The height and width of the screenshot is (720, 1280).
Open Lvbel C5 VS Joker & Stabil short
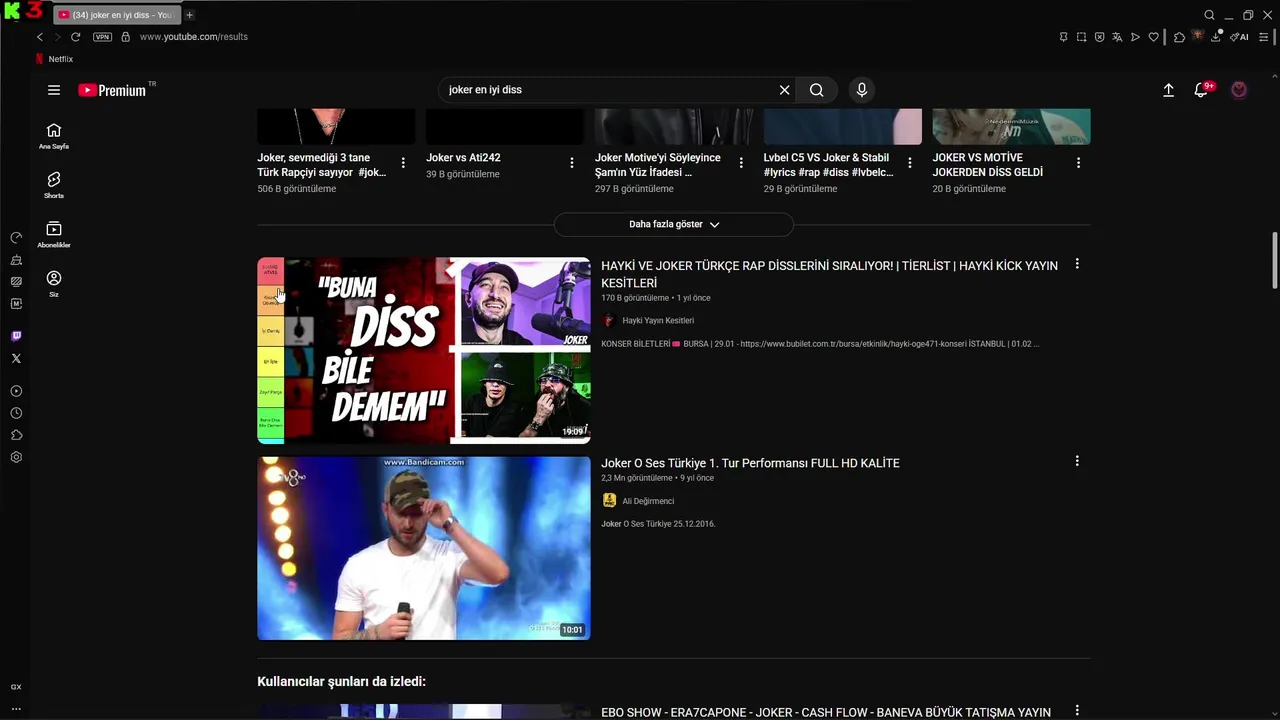tap(829, 165)
